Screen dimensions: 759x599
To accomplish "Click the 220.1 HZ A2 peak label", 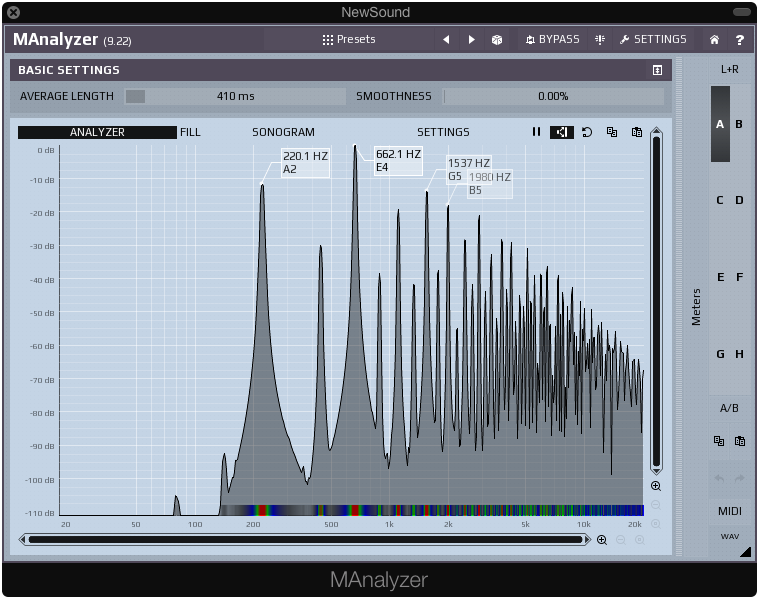I will click(305, 163).
